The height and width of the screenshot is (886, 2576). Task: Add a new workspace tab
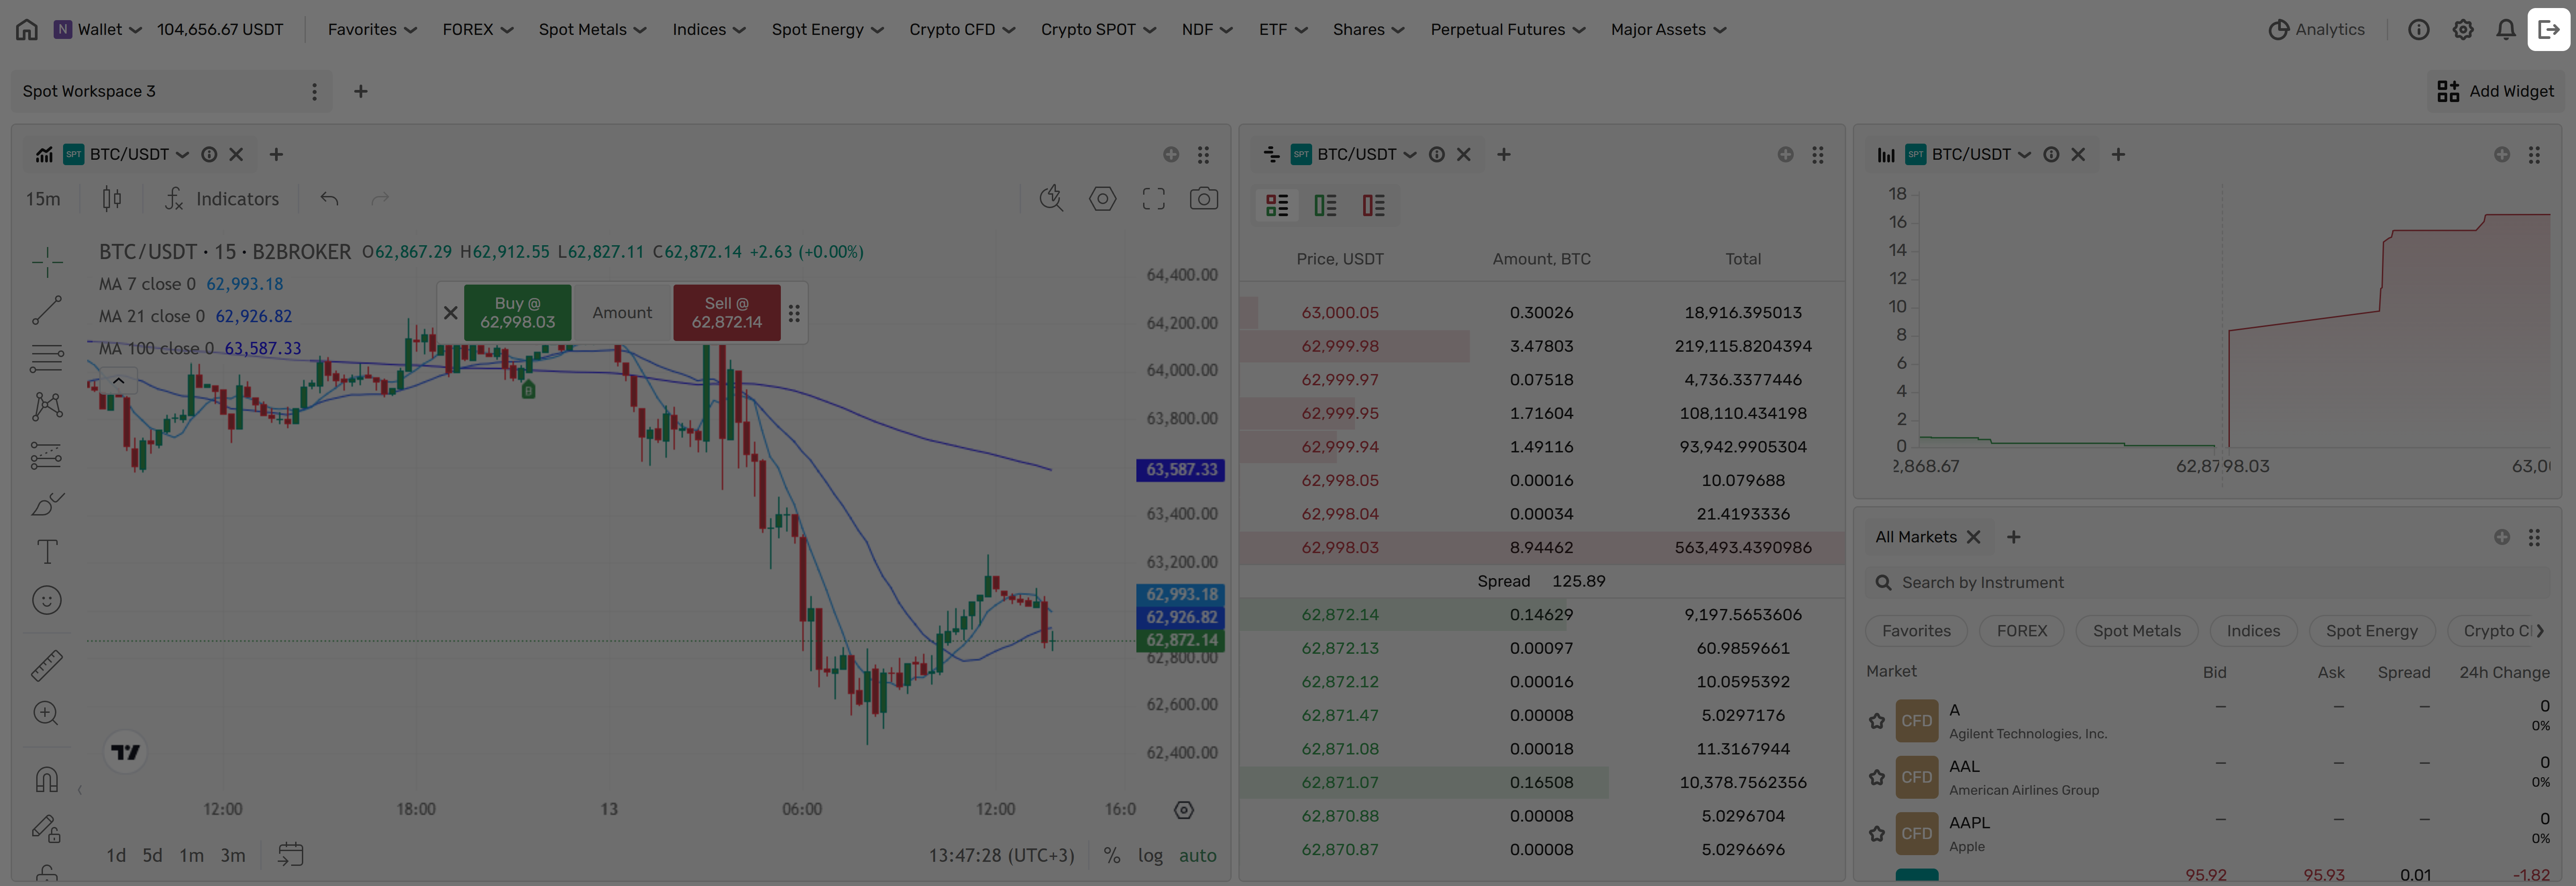pyautogui.click(x=361, y=92)
